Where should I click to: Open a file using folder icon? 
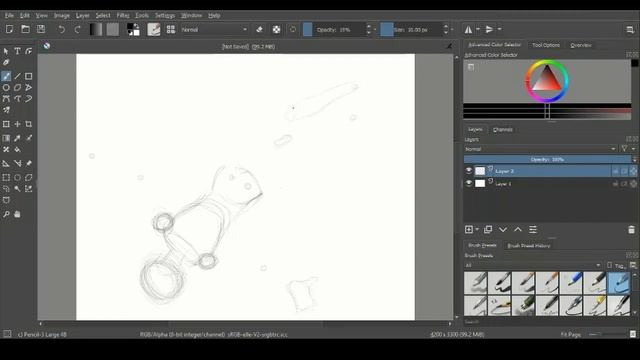(x=25, y=29)
